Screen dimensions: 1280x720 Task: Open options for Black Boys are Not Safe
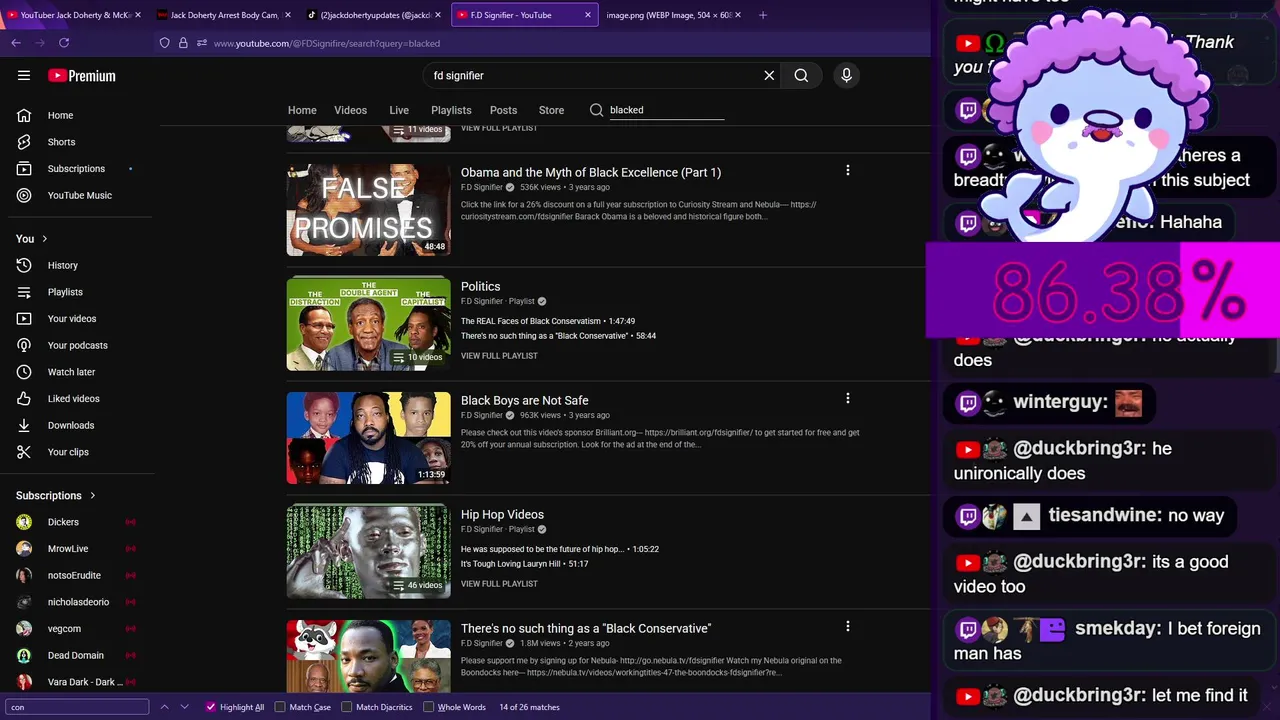(x=847, y=399)
